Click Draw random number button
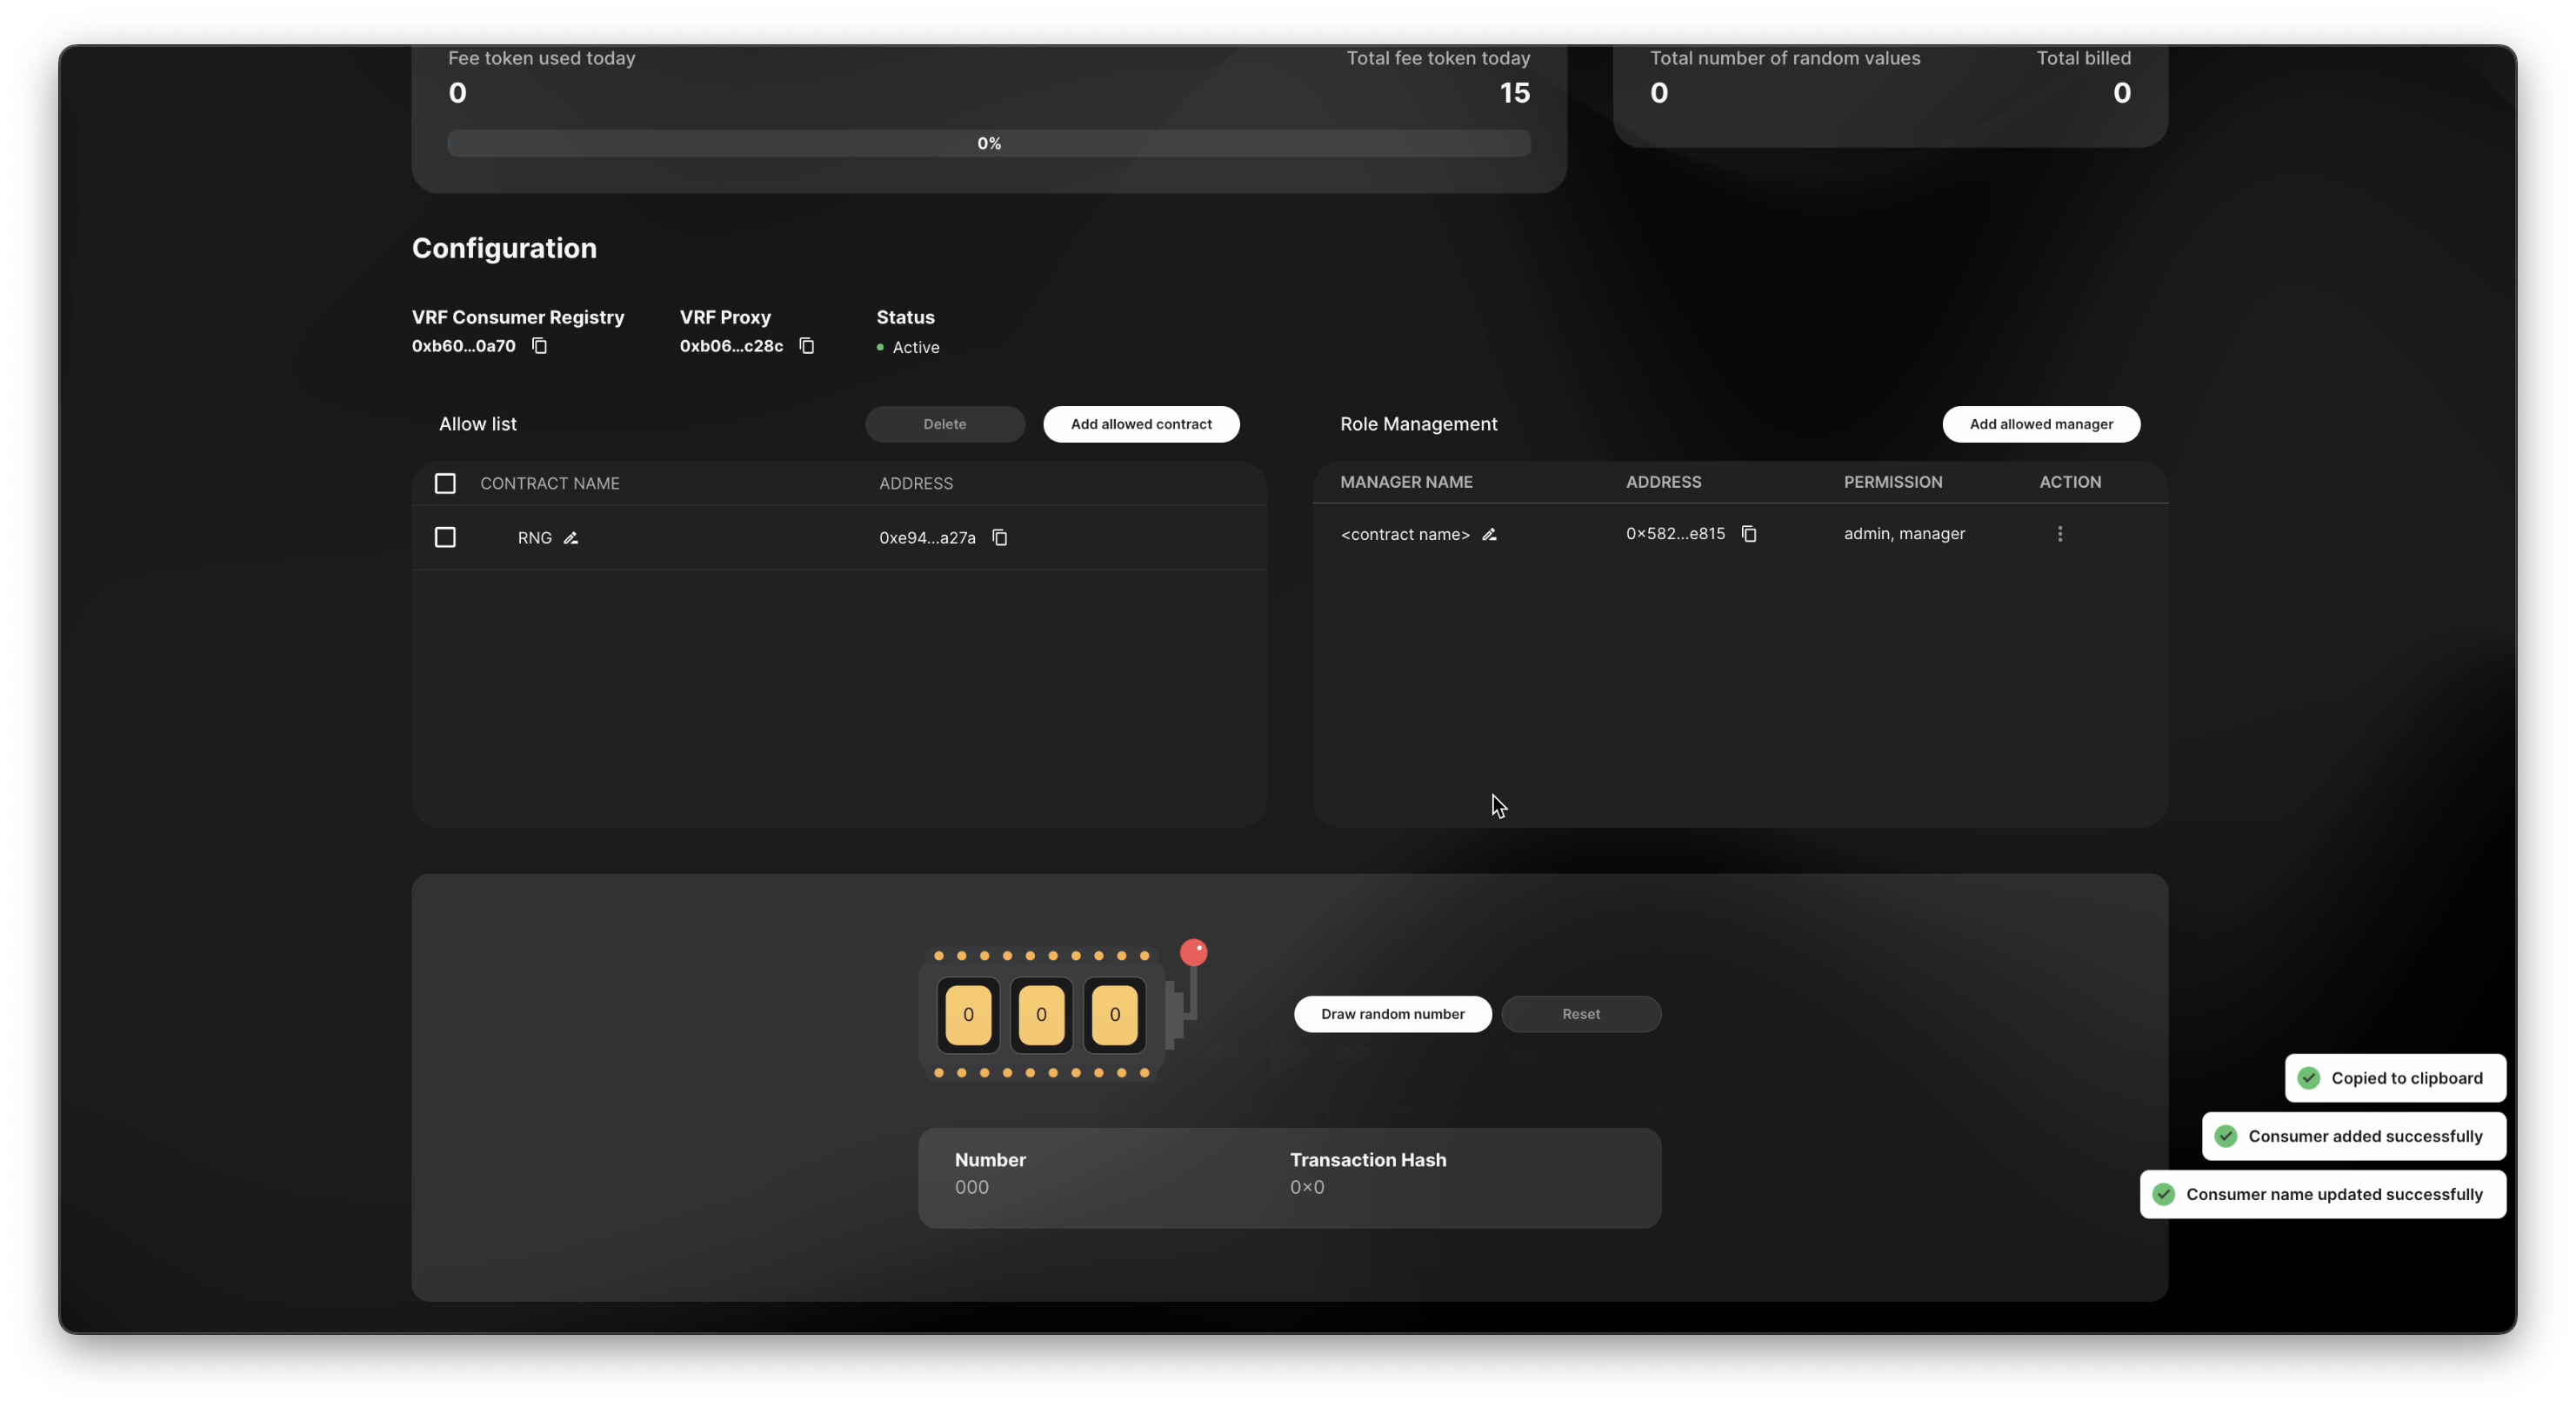The height and width of the screenshot is (1407, 2576). click(x=1392, y=1014)
